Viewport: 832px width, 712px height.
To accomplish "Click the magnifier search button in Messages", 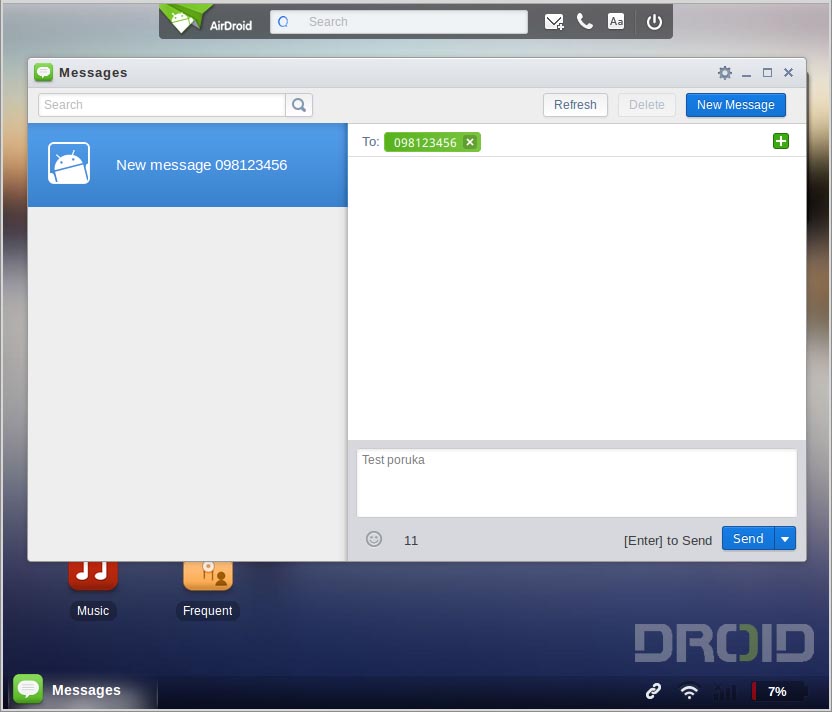I will tap(299, 105).
